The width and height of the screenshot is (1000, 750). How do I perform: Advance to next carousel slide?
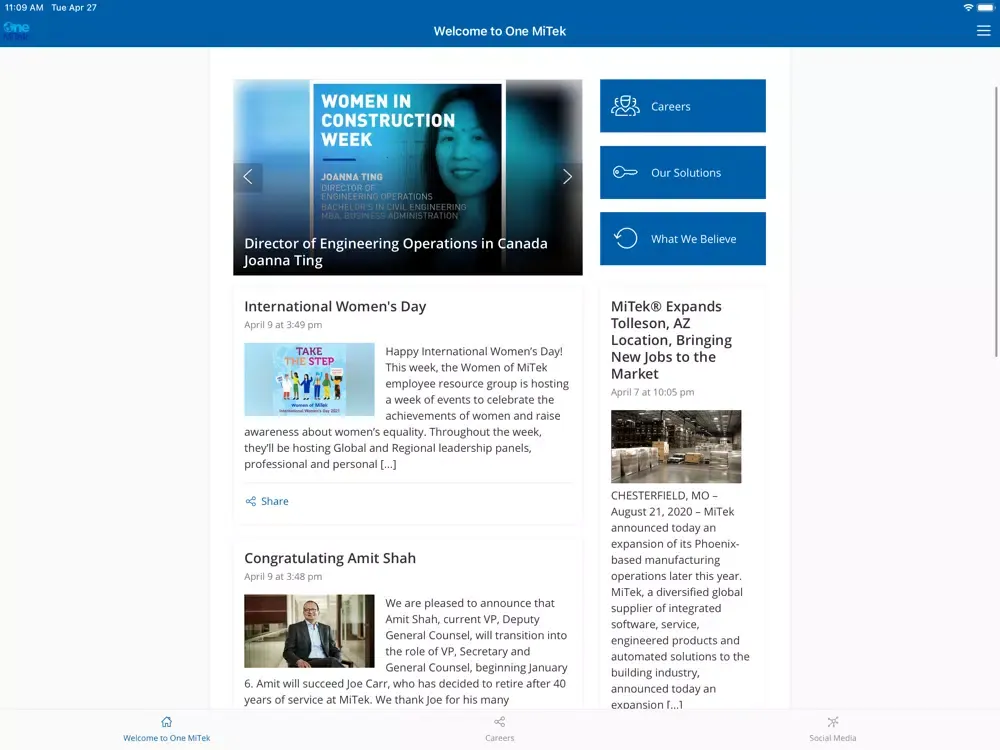click(x=567, y=177)
